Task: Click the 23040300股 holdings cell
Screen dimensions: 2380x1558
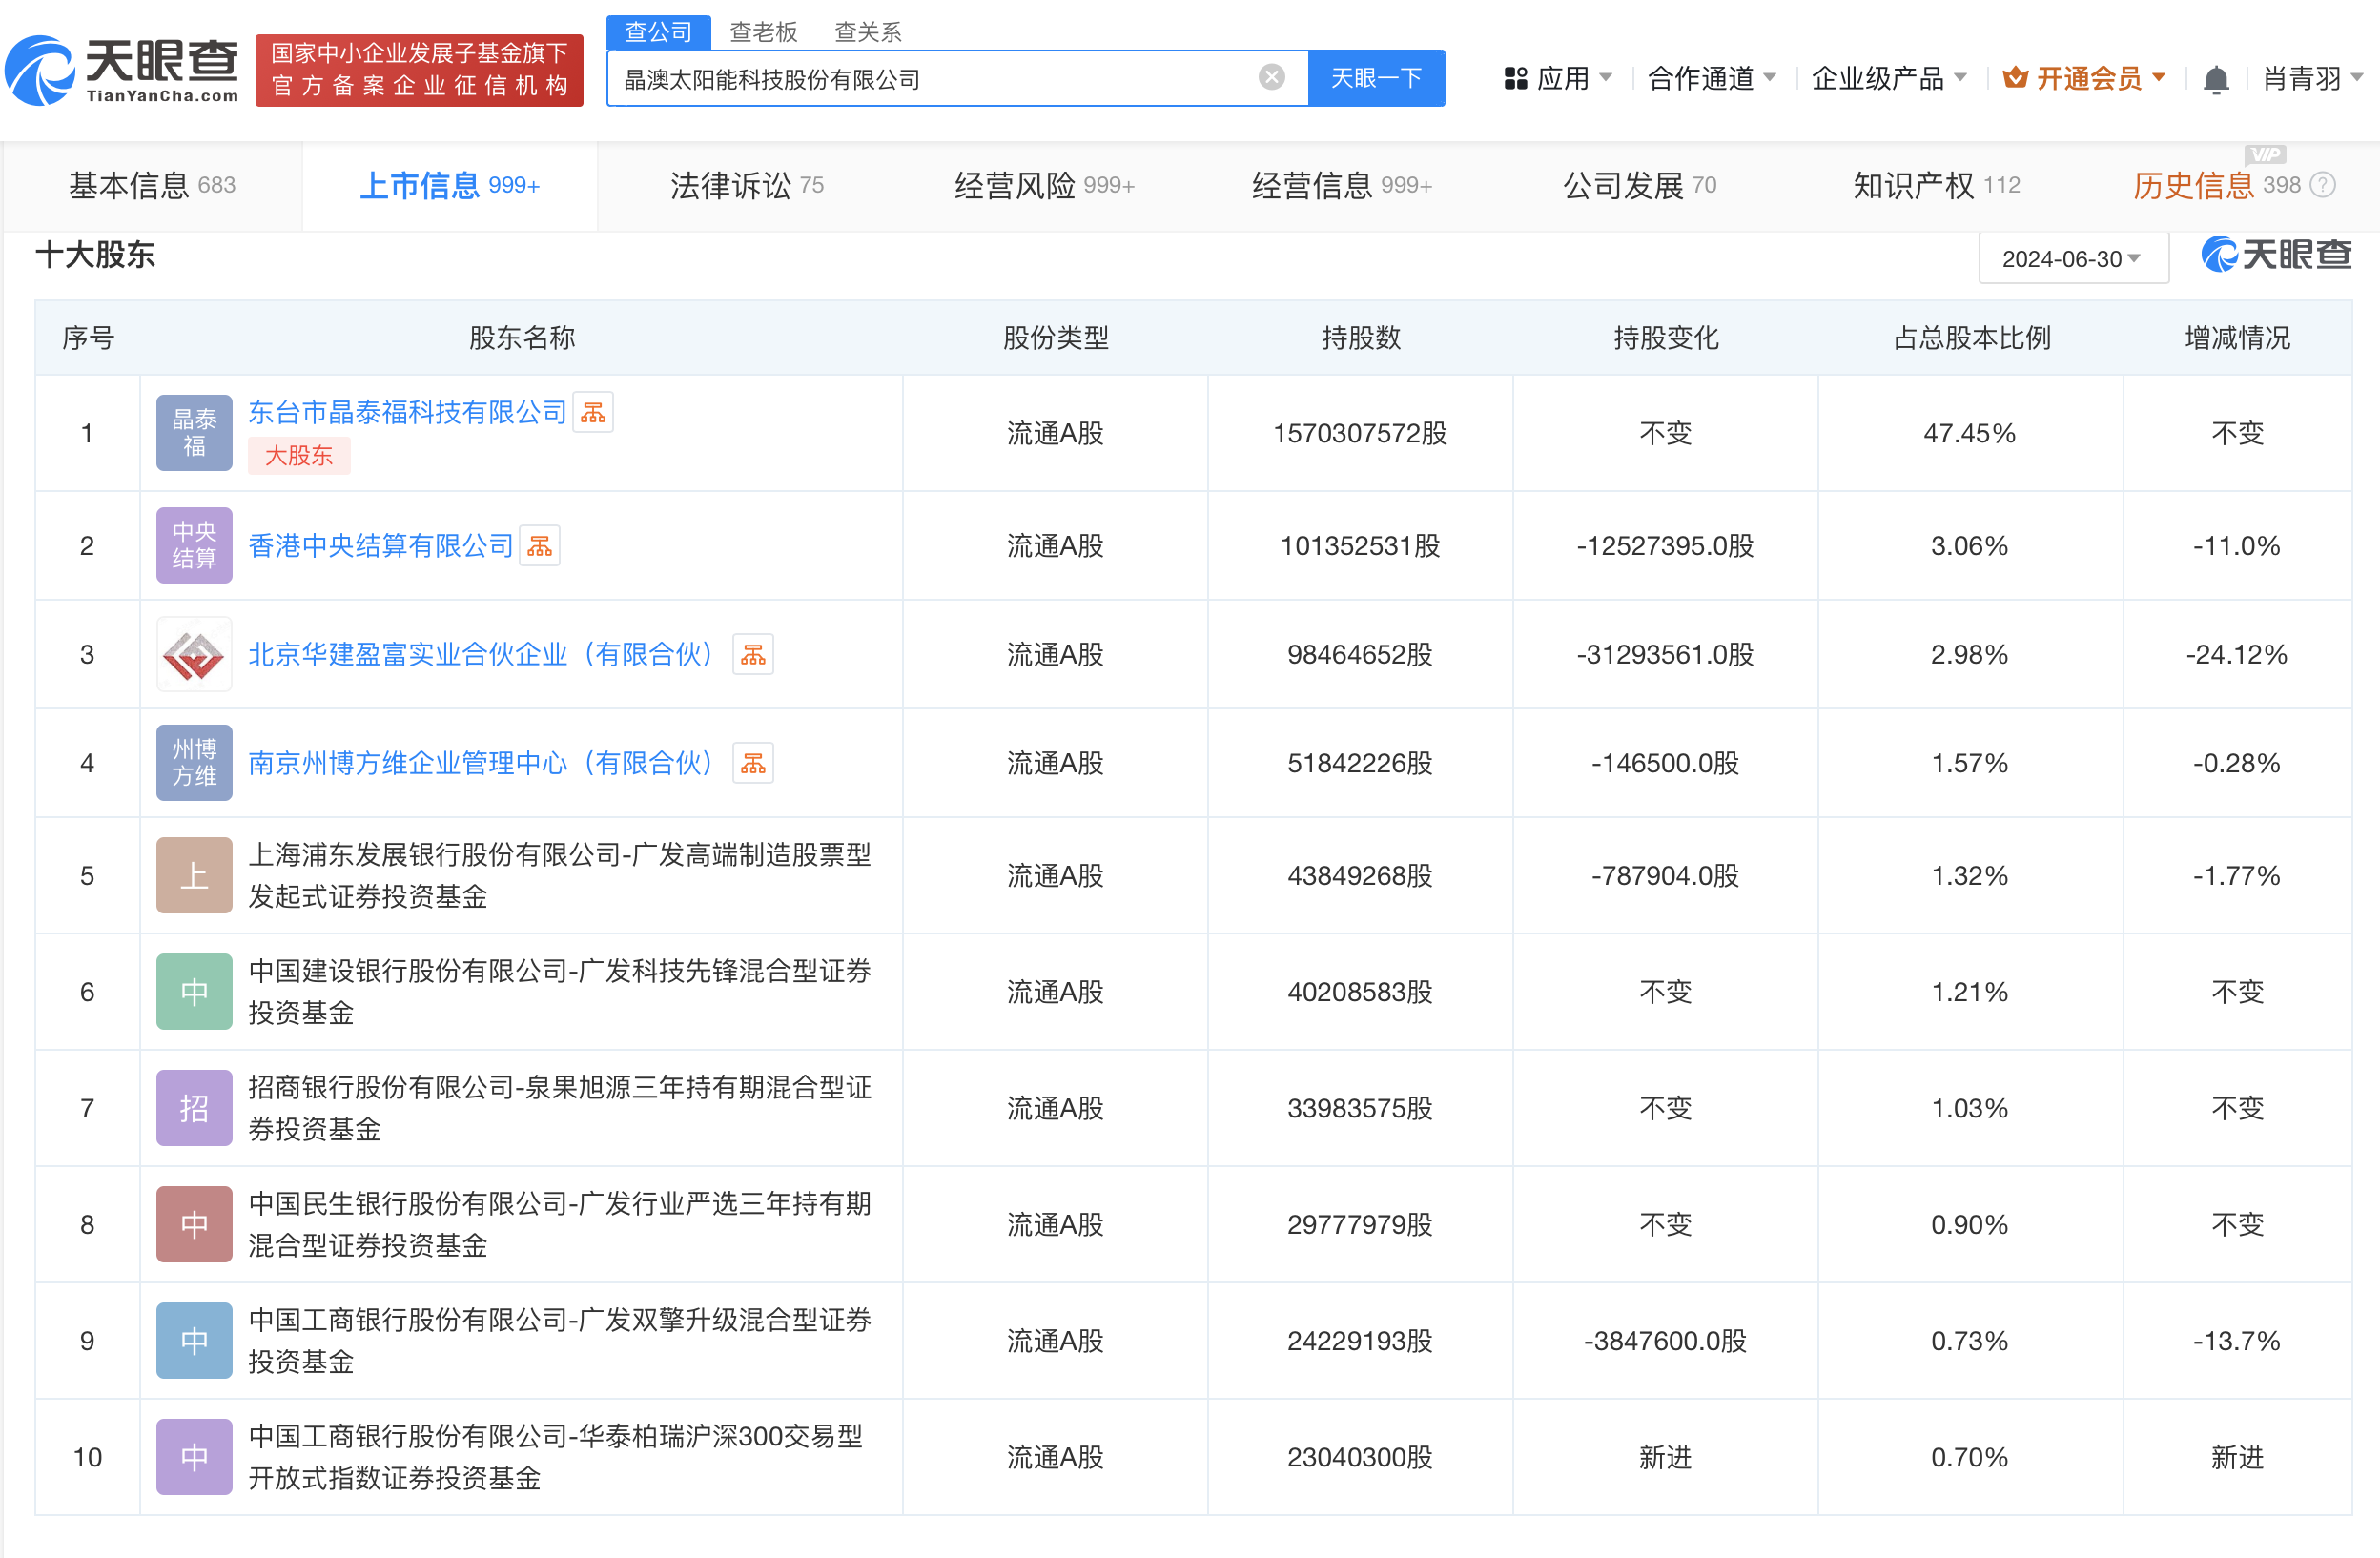Action: click(1360, 1457)
